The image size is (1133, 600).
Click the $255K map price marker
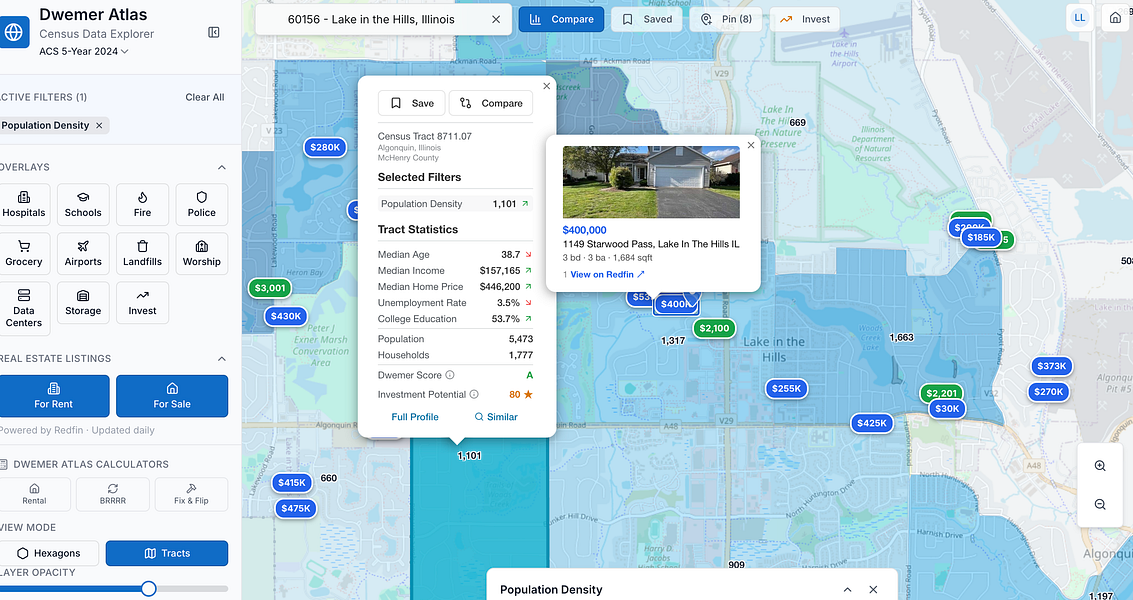coord(786,389)
